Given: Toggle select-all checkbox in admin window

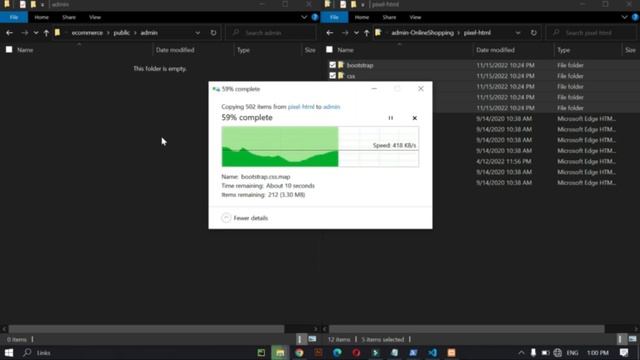Looking at the screenshot, I should tap(9, 50).
